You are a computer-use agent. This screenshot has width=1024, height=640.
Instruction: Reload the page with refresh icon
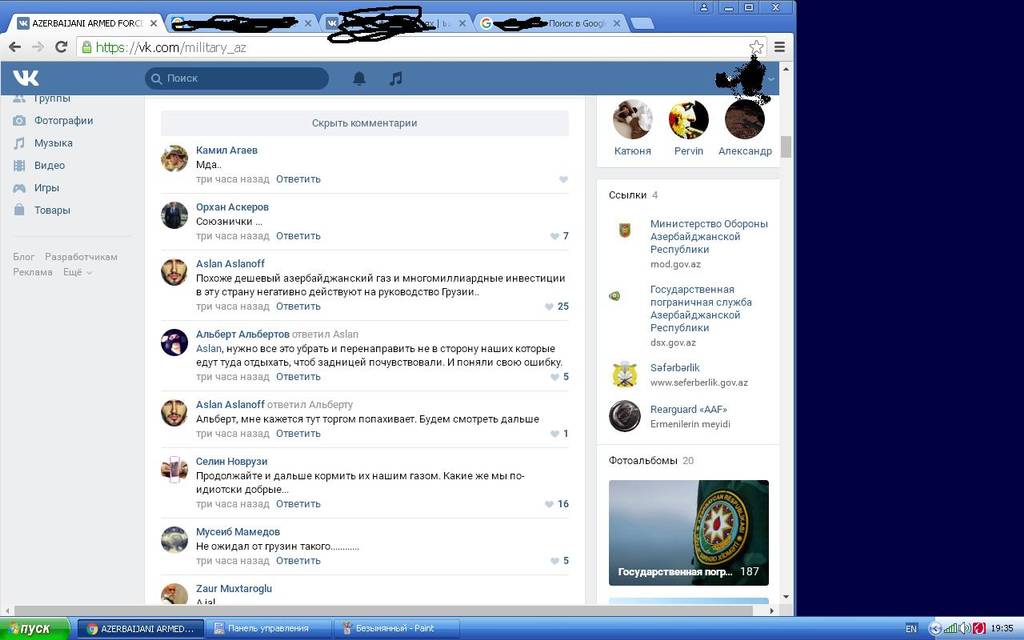click(61, 47)
